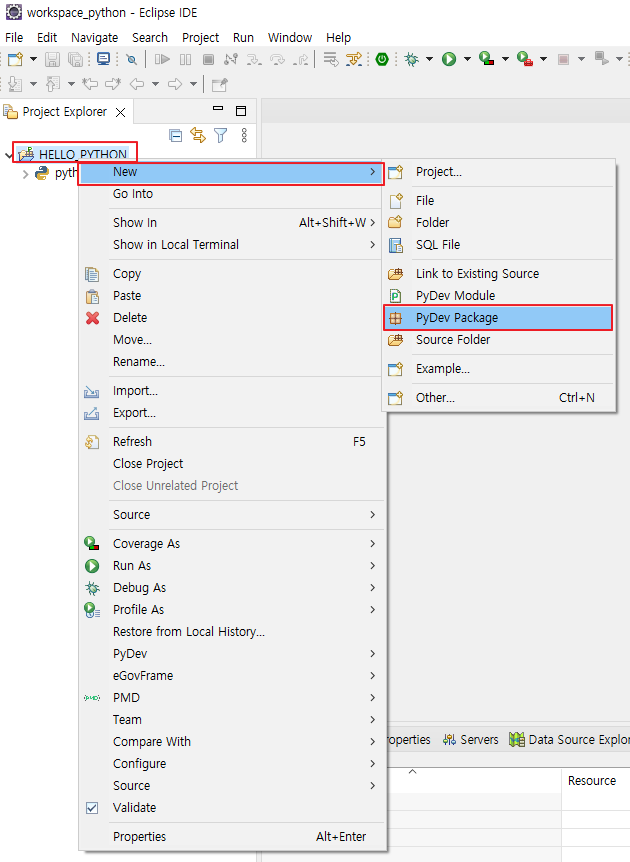The height and width of the screenshot is (862, 630).
Task: Click the Resume debug toolbar icon
Action: 162,59
